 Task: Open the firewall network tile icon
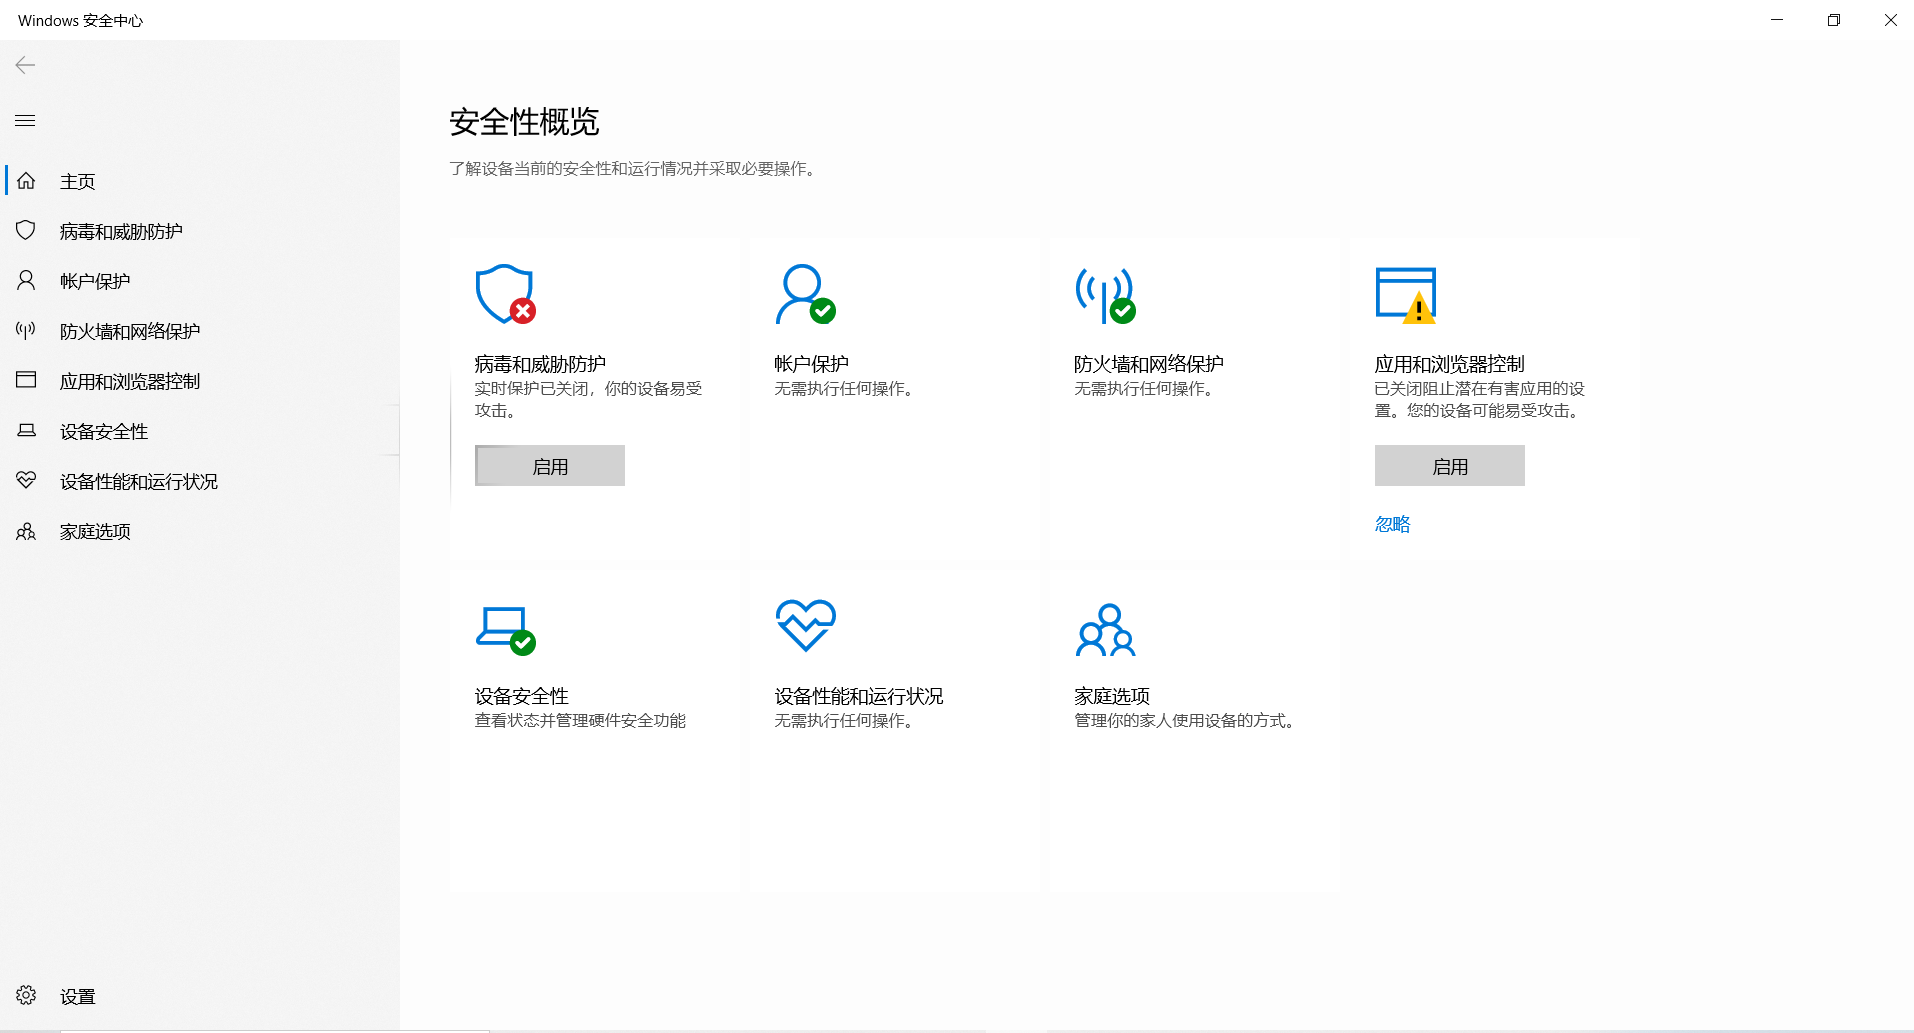(1105, 295)
